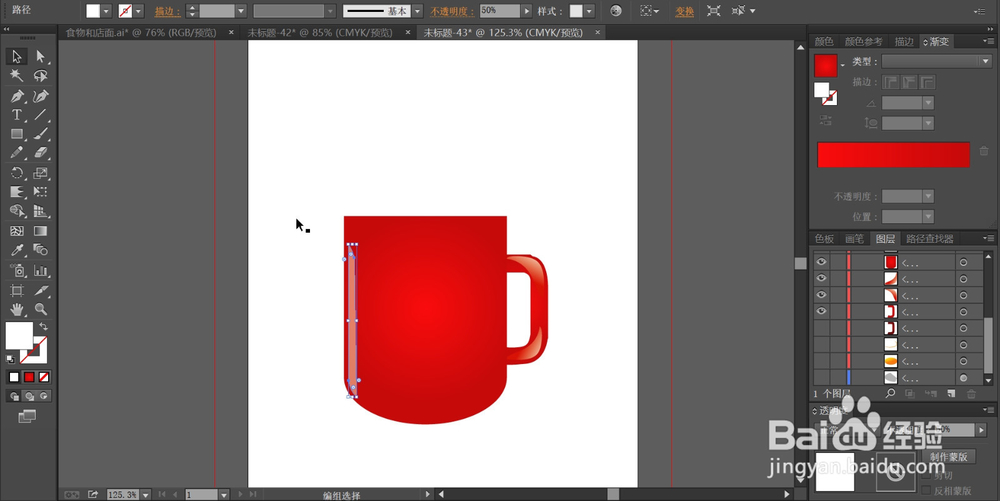1000x501 pixels.
Task: Select the Hand tool
Action: pos(17,310)
